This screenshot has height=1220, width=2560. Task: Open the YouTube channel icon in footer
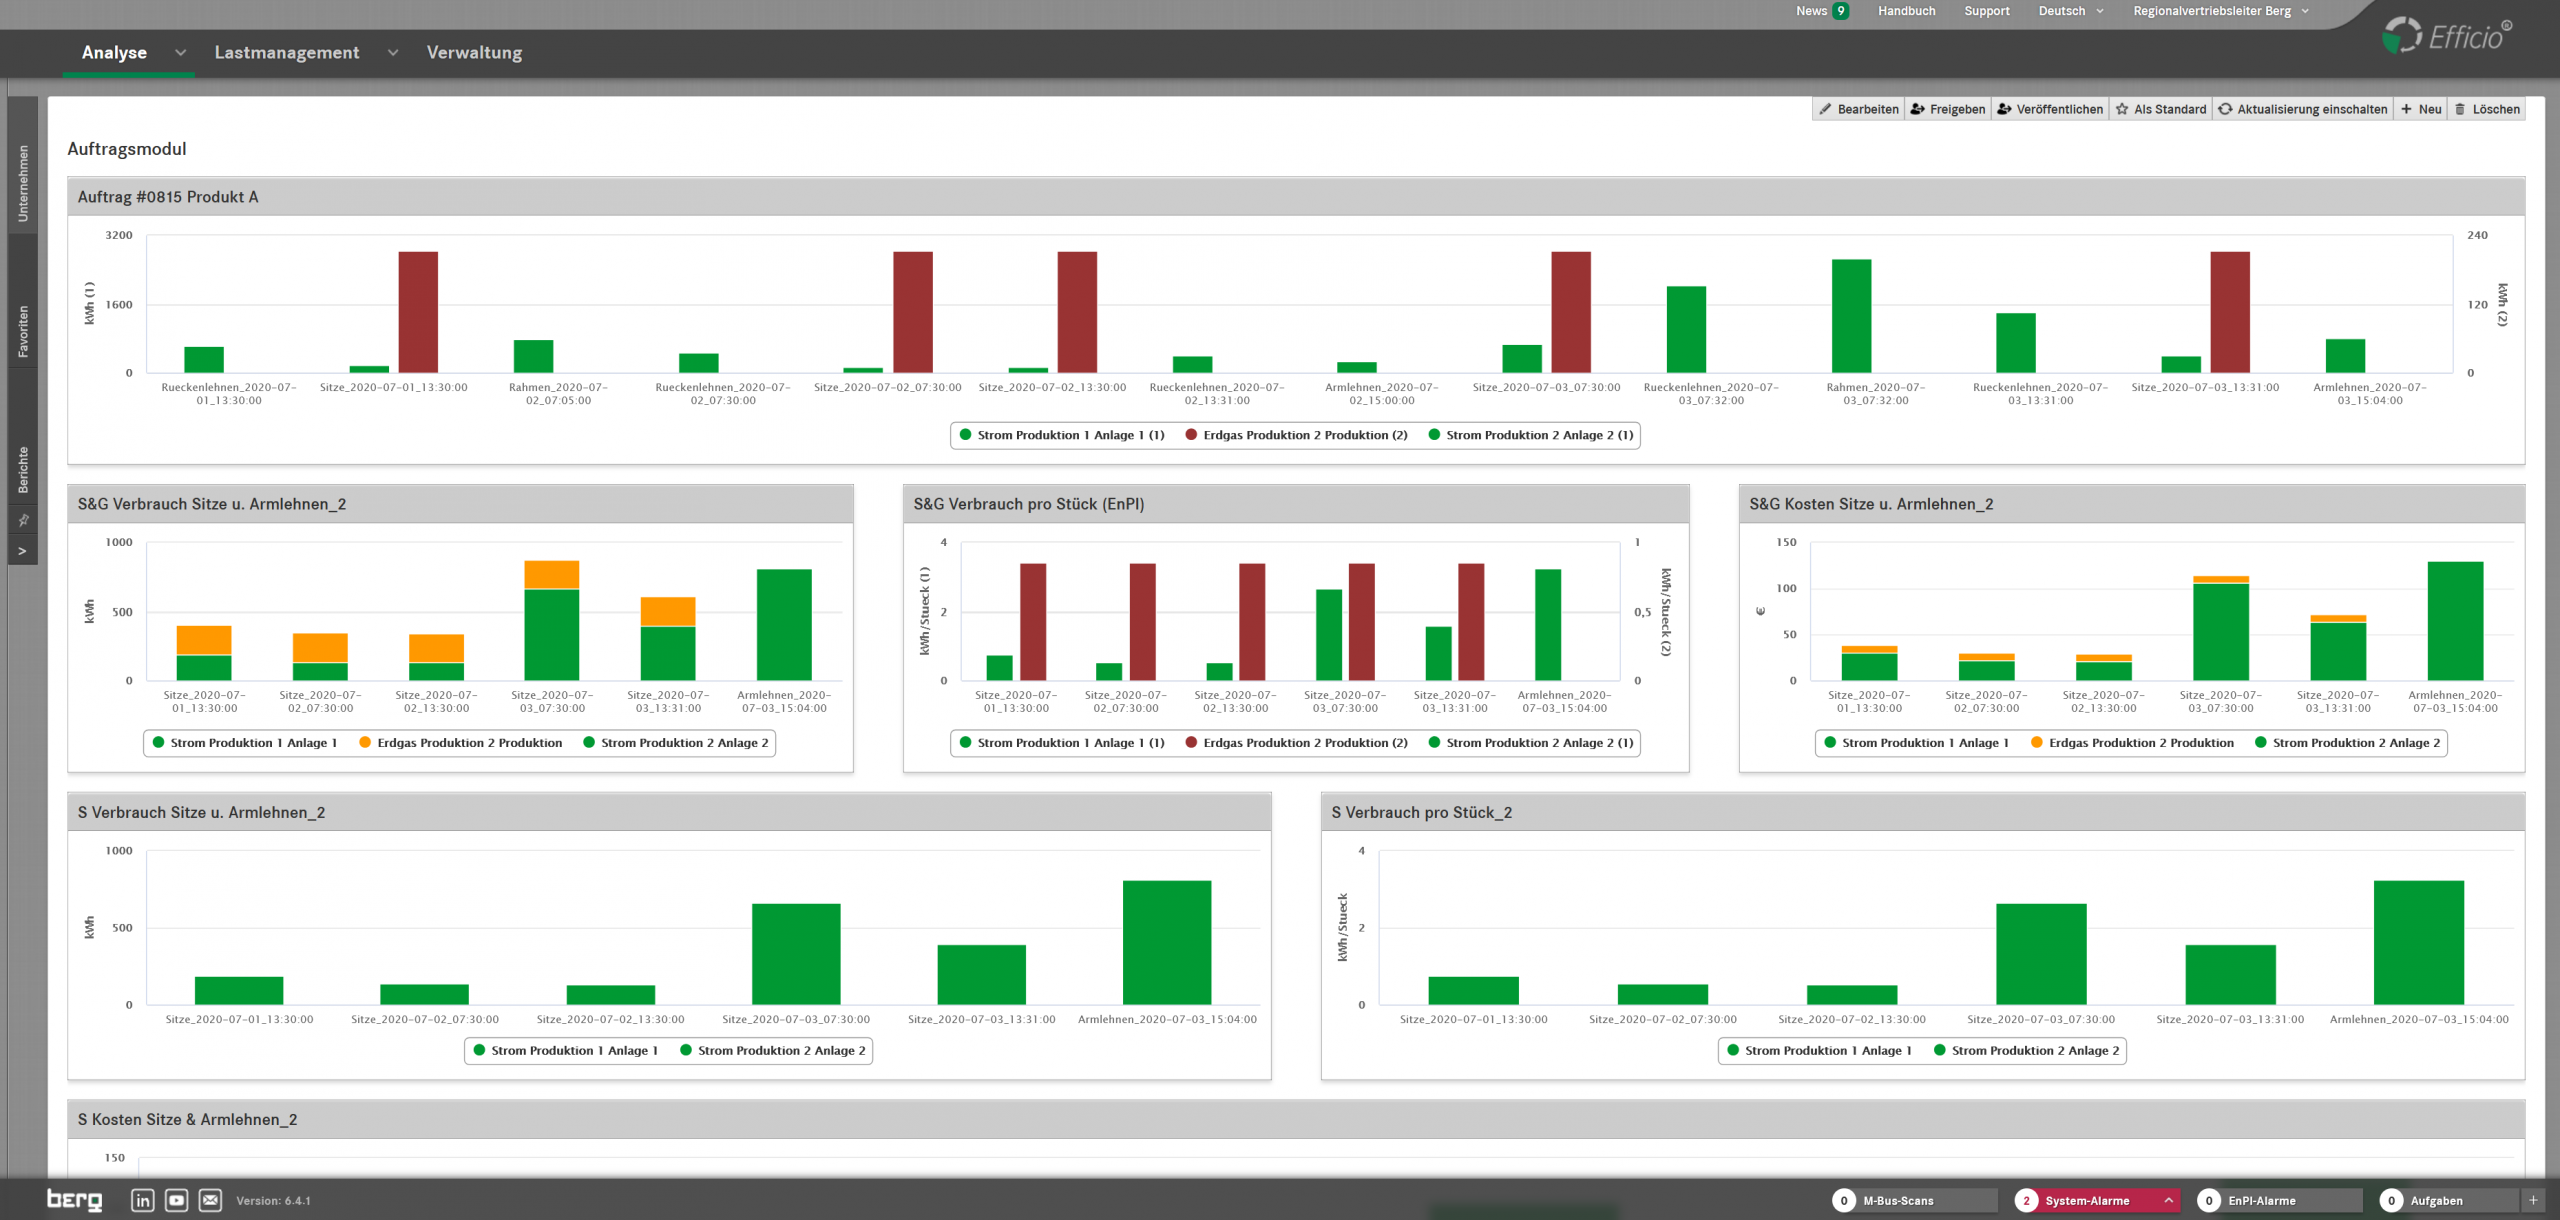177,1200
